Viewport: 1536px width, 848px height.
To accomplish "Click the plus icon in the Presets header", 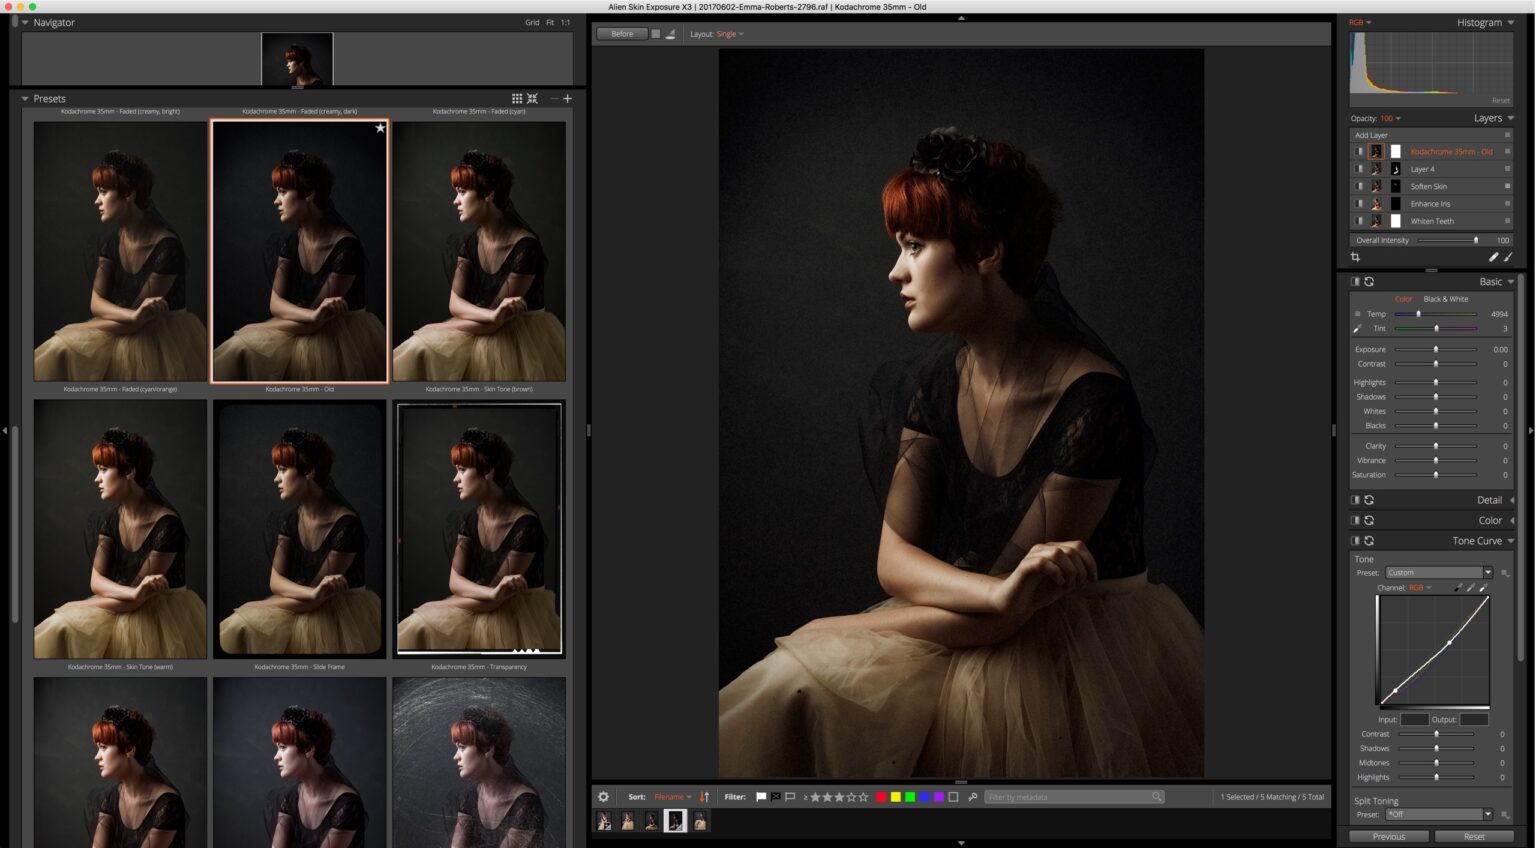I will tap(566, 98).
